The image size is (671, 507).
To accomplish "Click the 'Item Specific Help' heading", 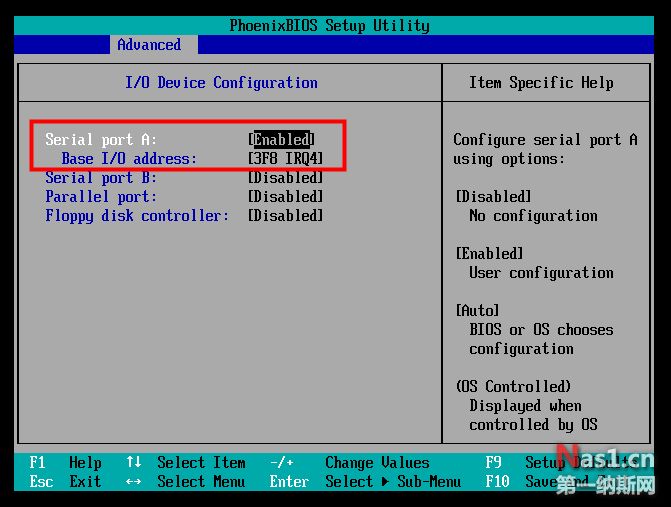I will click(541, 83).
